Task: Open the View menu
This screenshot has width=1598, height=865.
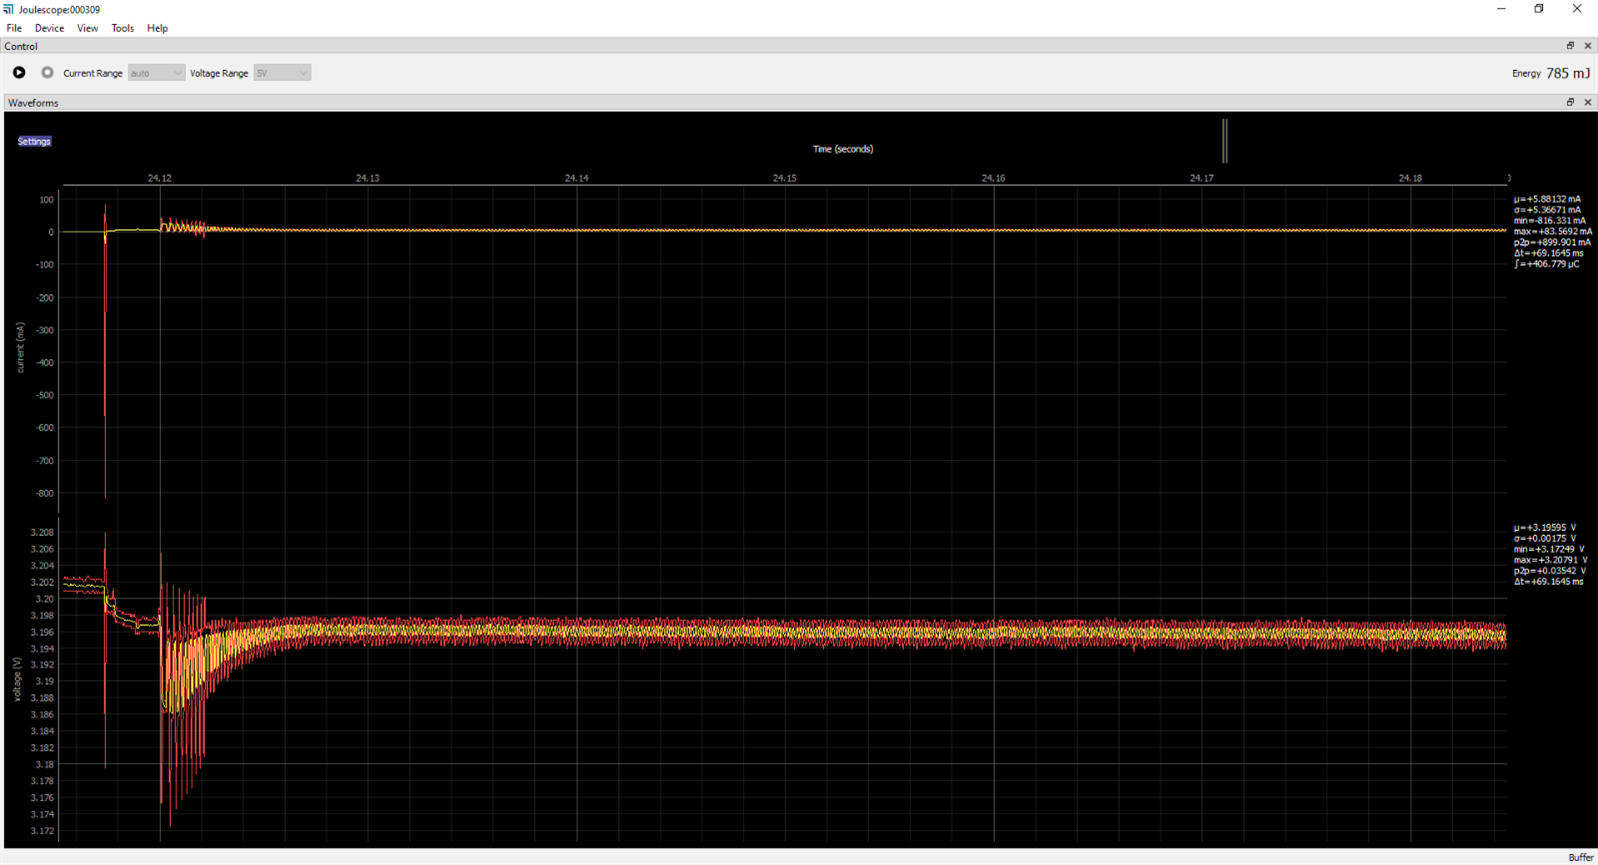Action: click(87, 28)
